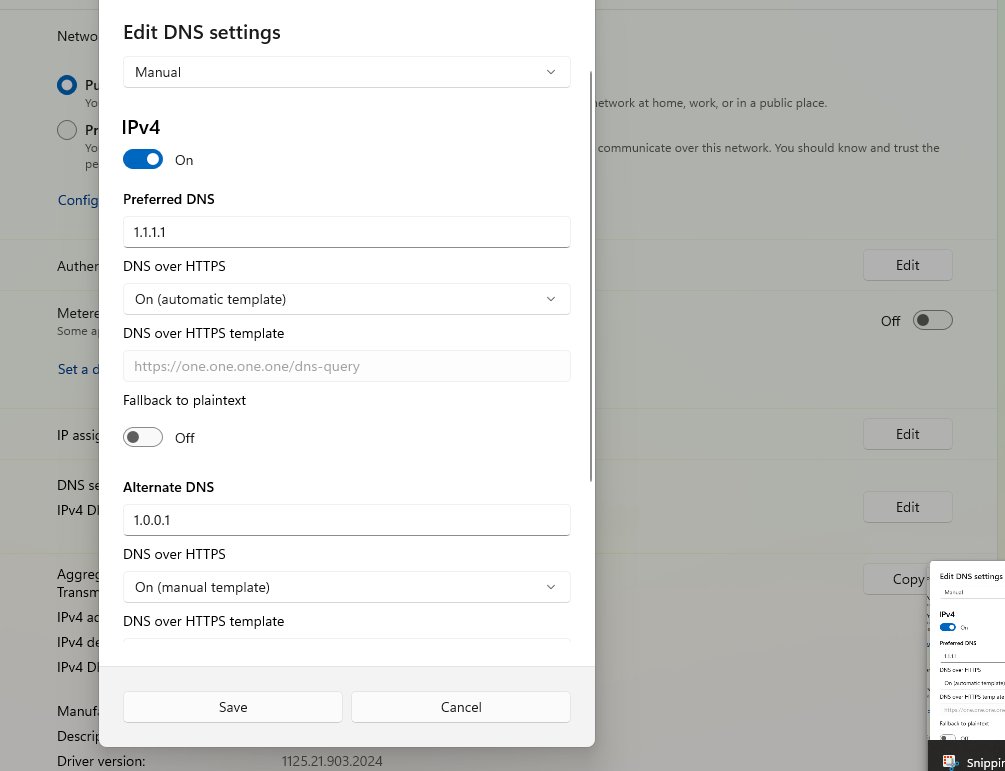This screenshot has width=1005, height=771.
Task: Open the Manual DNS mode dropdown
Action: pos(346,72)
